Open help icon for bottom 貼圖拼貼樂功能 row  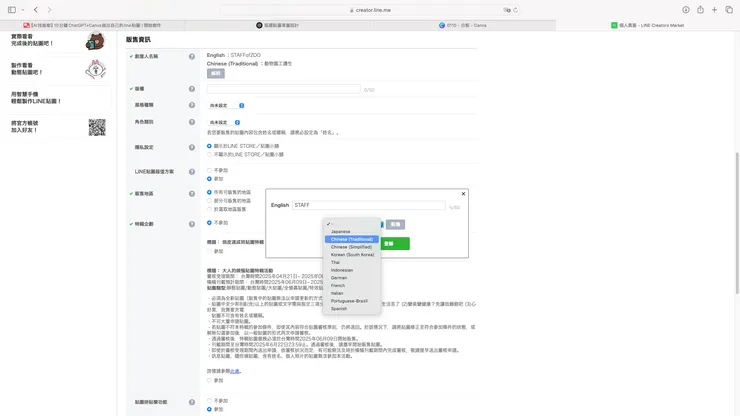[192, 402]
